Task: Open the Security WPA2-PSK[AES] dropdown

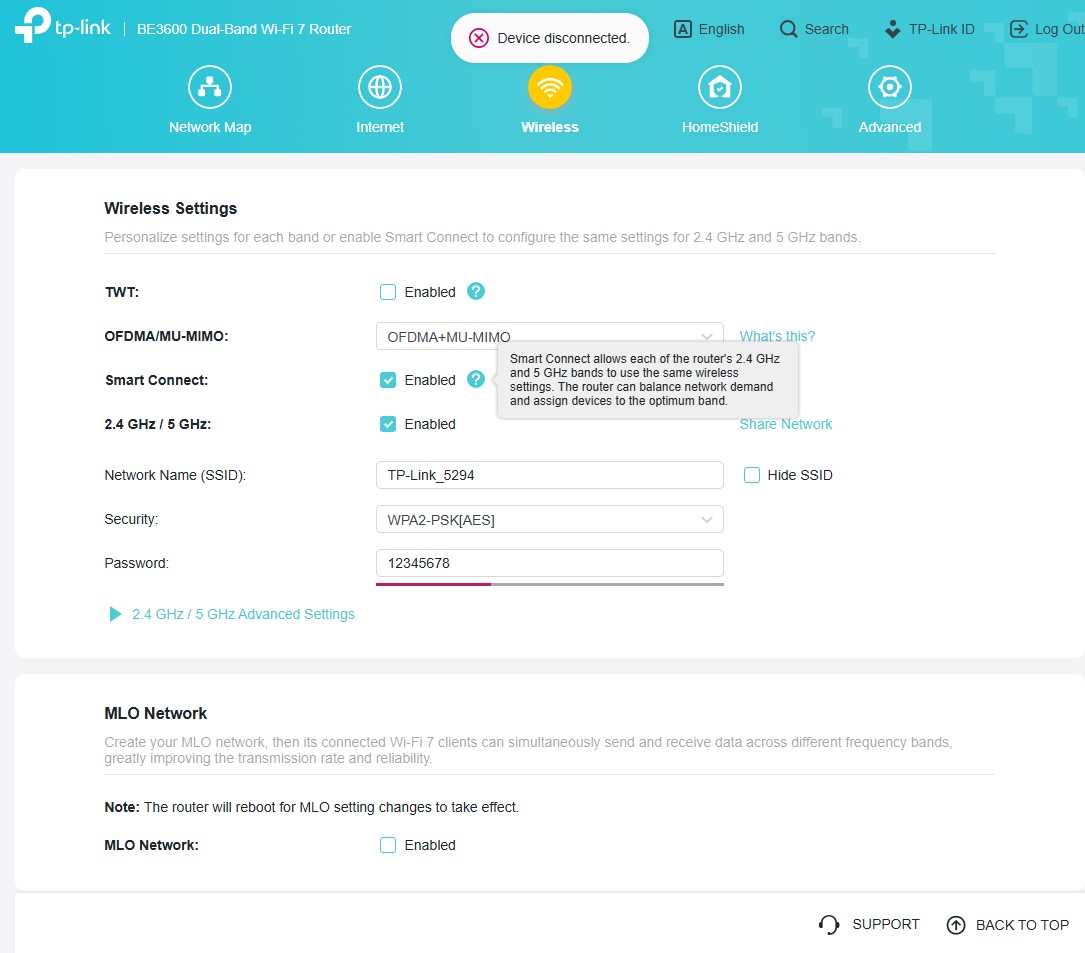Action: point(549,519)
